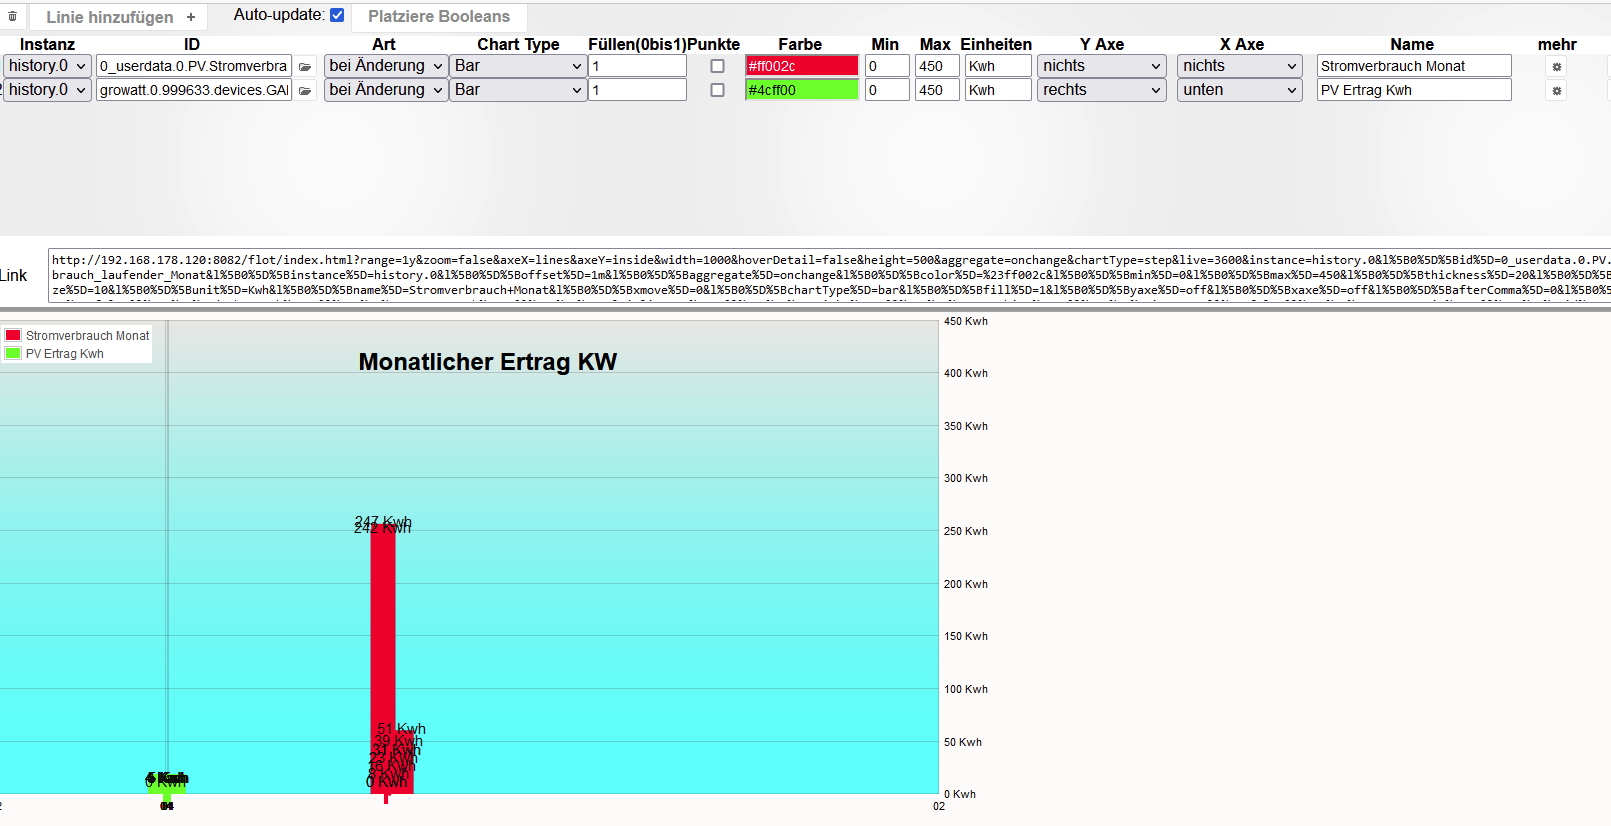Image resolution: width=1611 pixels, height=826 pixels.
Task: Enable Punkte checkbox for Stromverbrauch Monat row
Action: (x=717, y=66)
